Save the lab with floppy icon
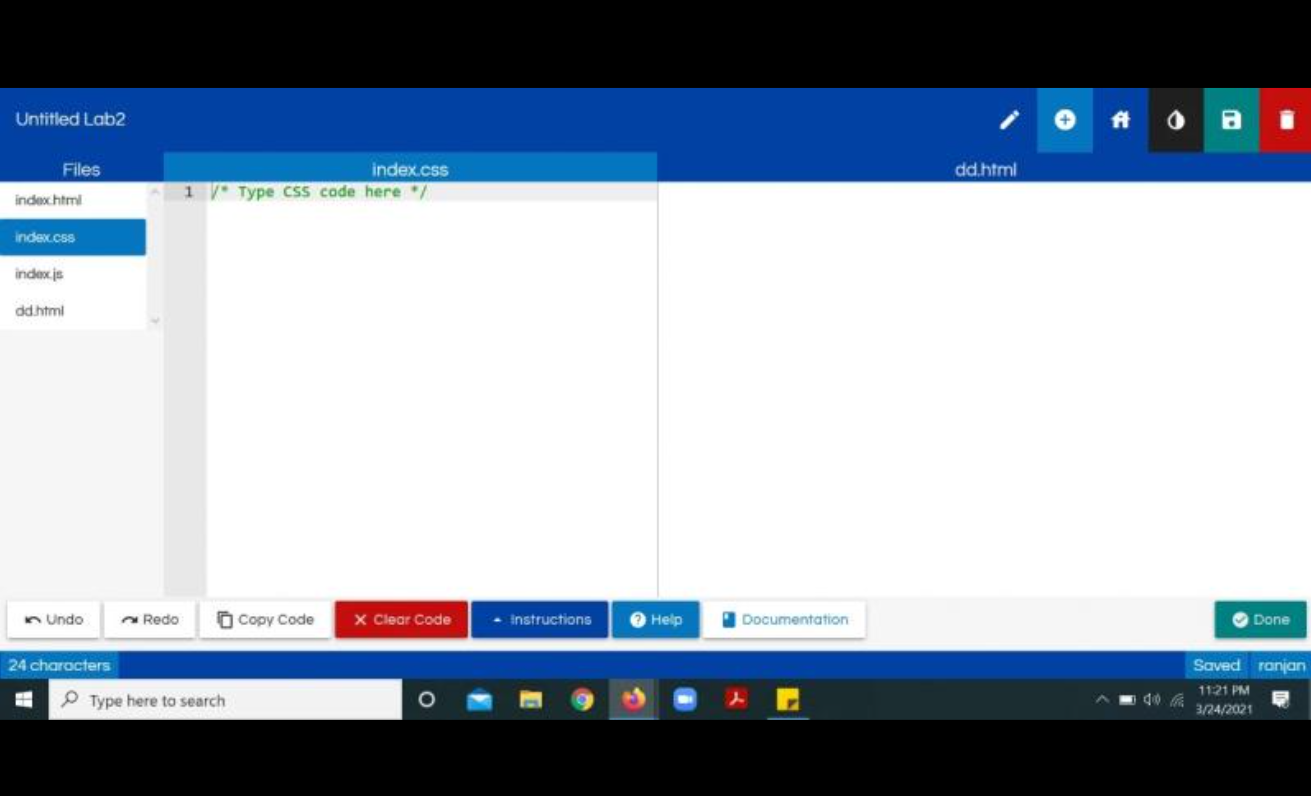This screenshot has height=796, width=1311. click(x=1231, y=120)
